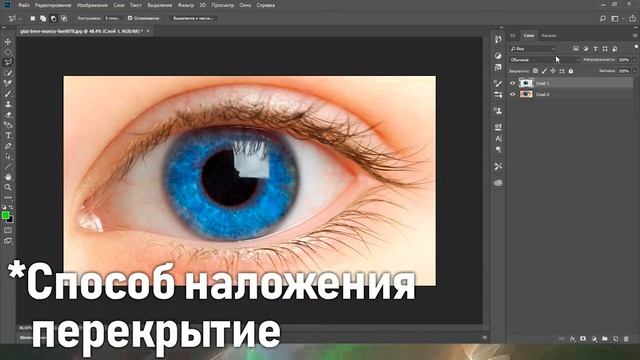Toggle lock position
This screenshot has height=360, width=640.
pyautogui.click(x=553, y=71)
